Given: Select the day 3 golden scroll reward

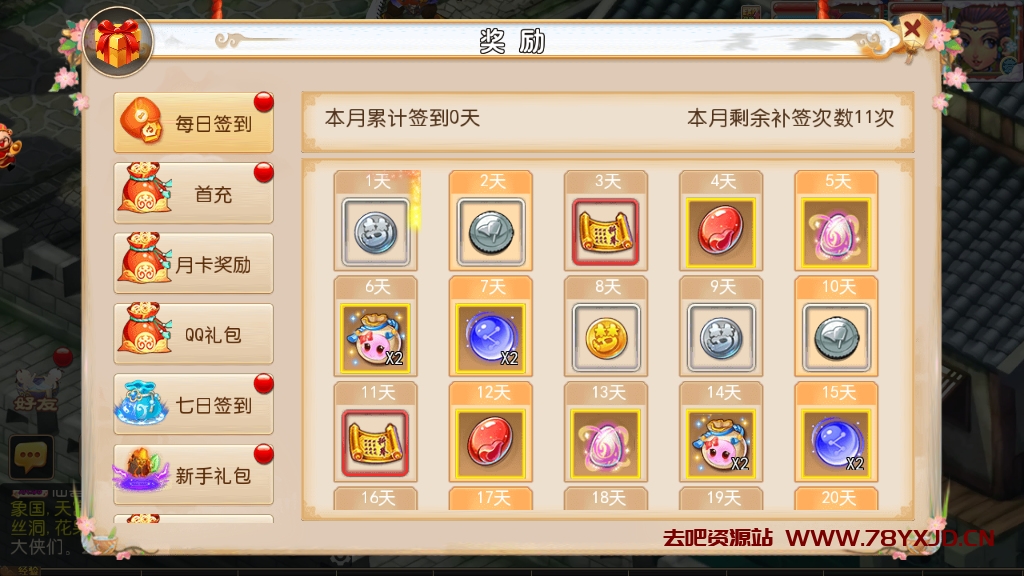Looking at the screenshot, I should tap(605, 232).
